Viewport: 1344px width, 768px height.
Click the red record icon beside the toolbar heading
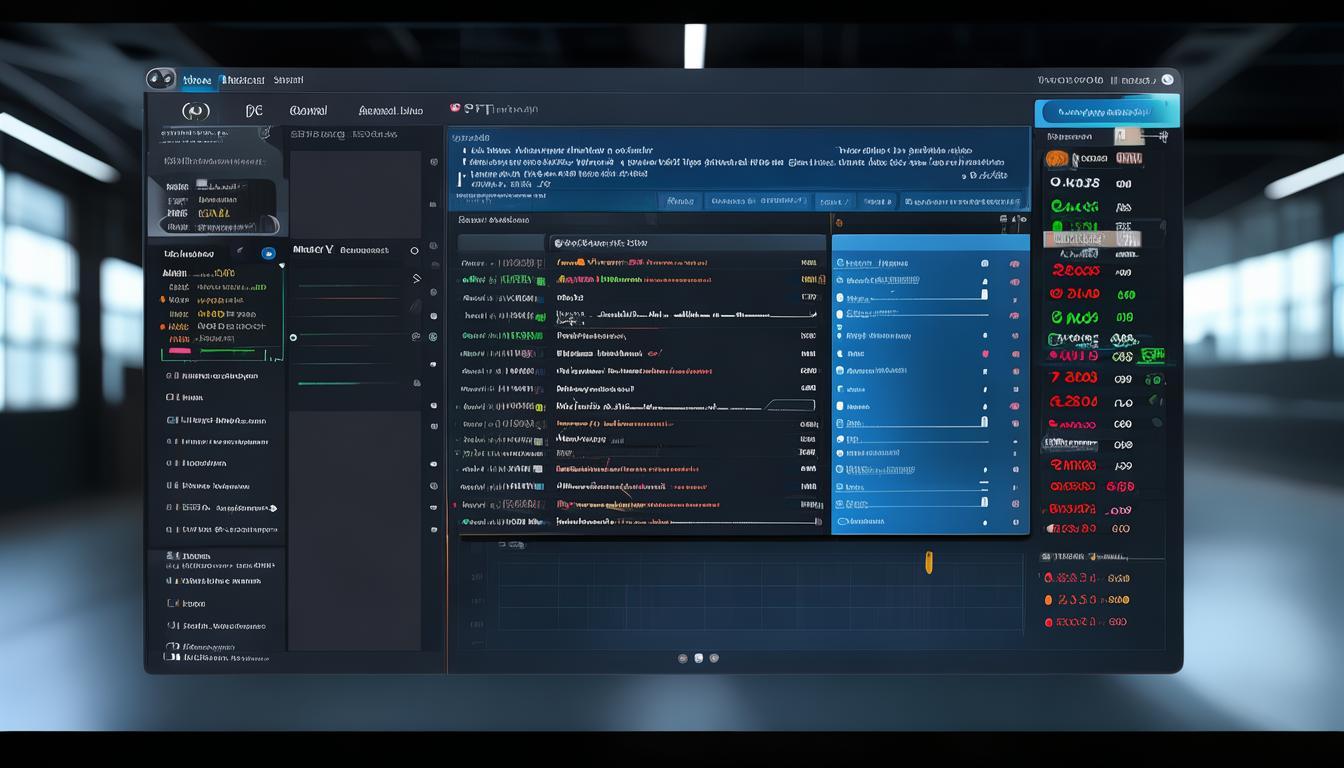[455, 108]
